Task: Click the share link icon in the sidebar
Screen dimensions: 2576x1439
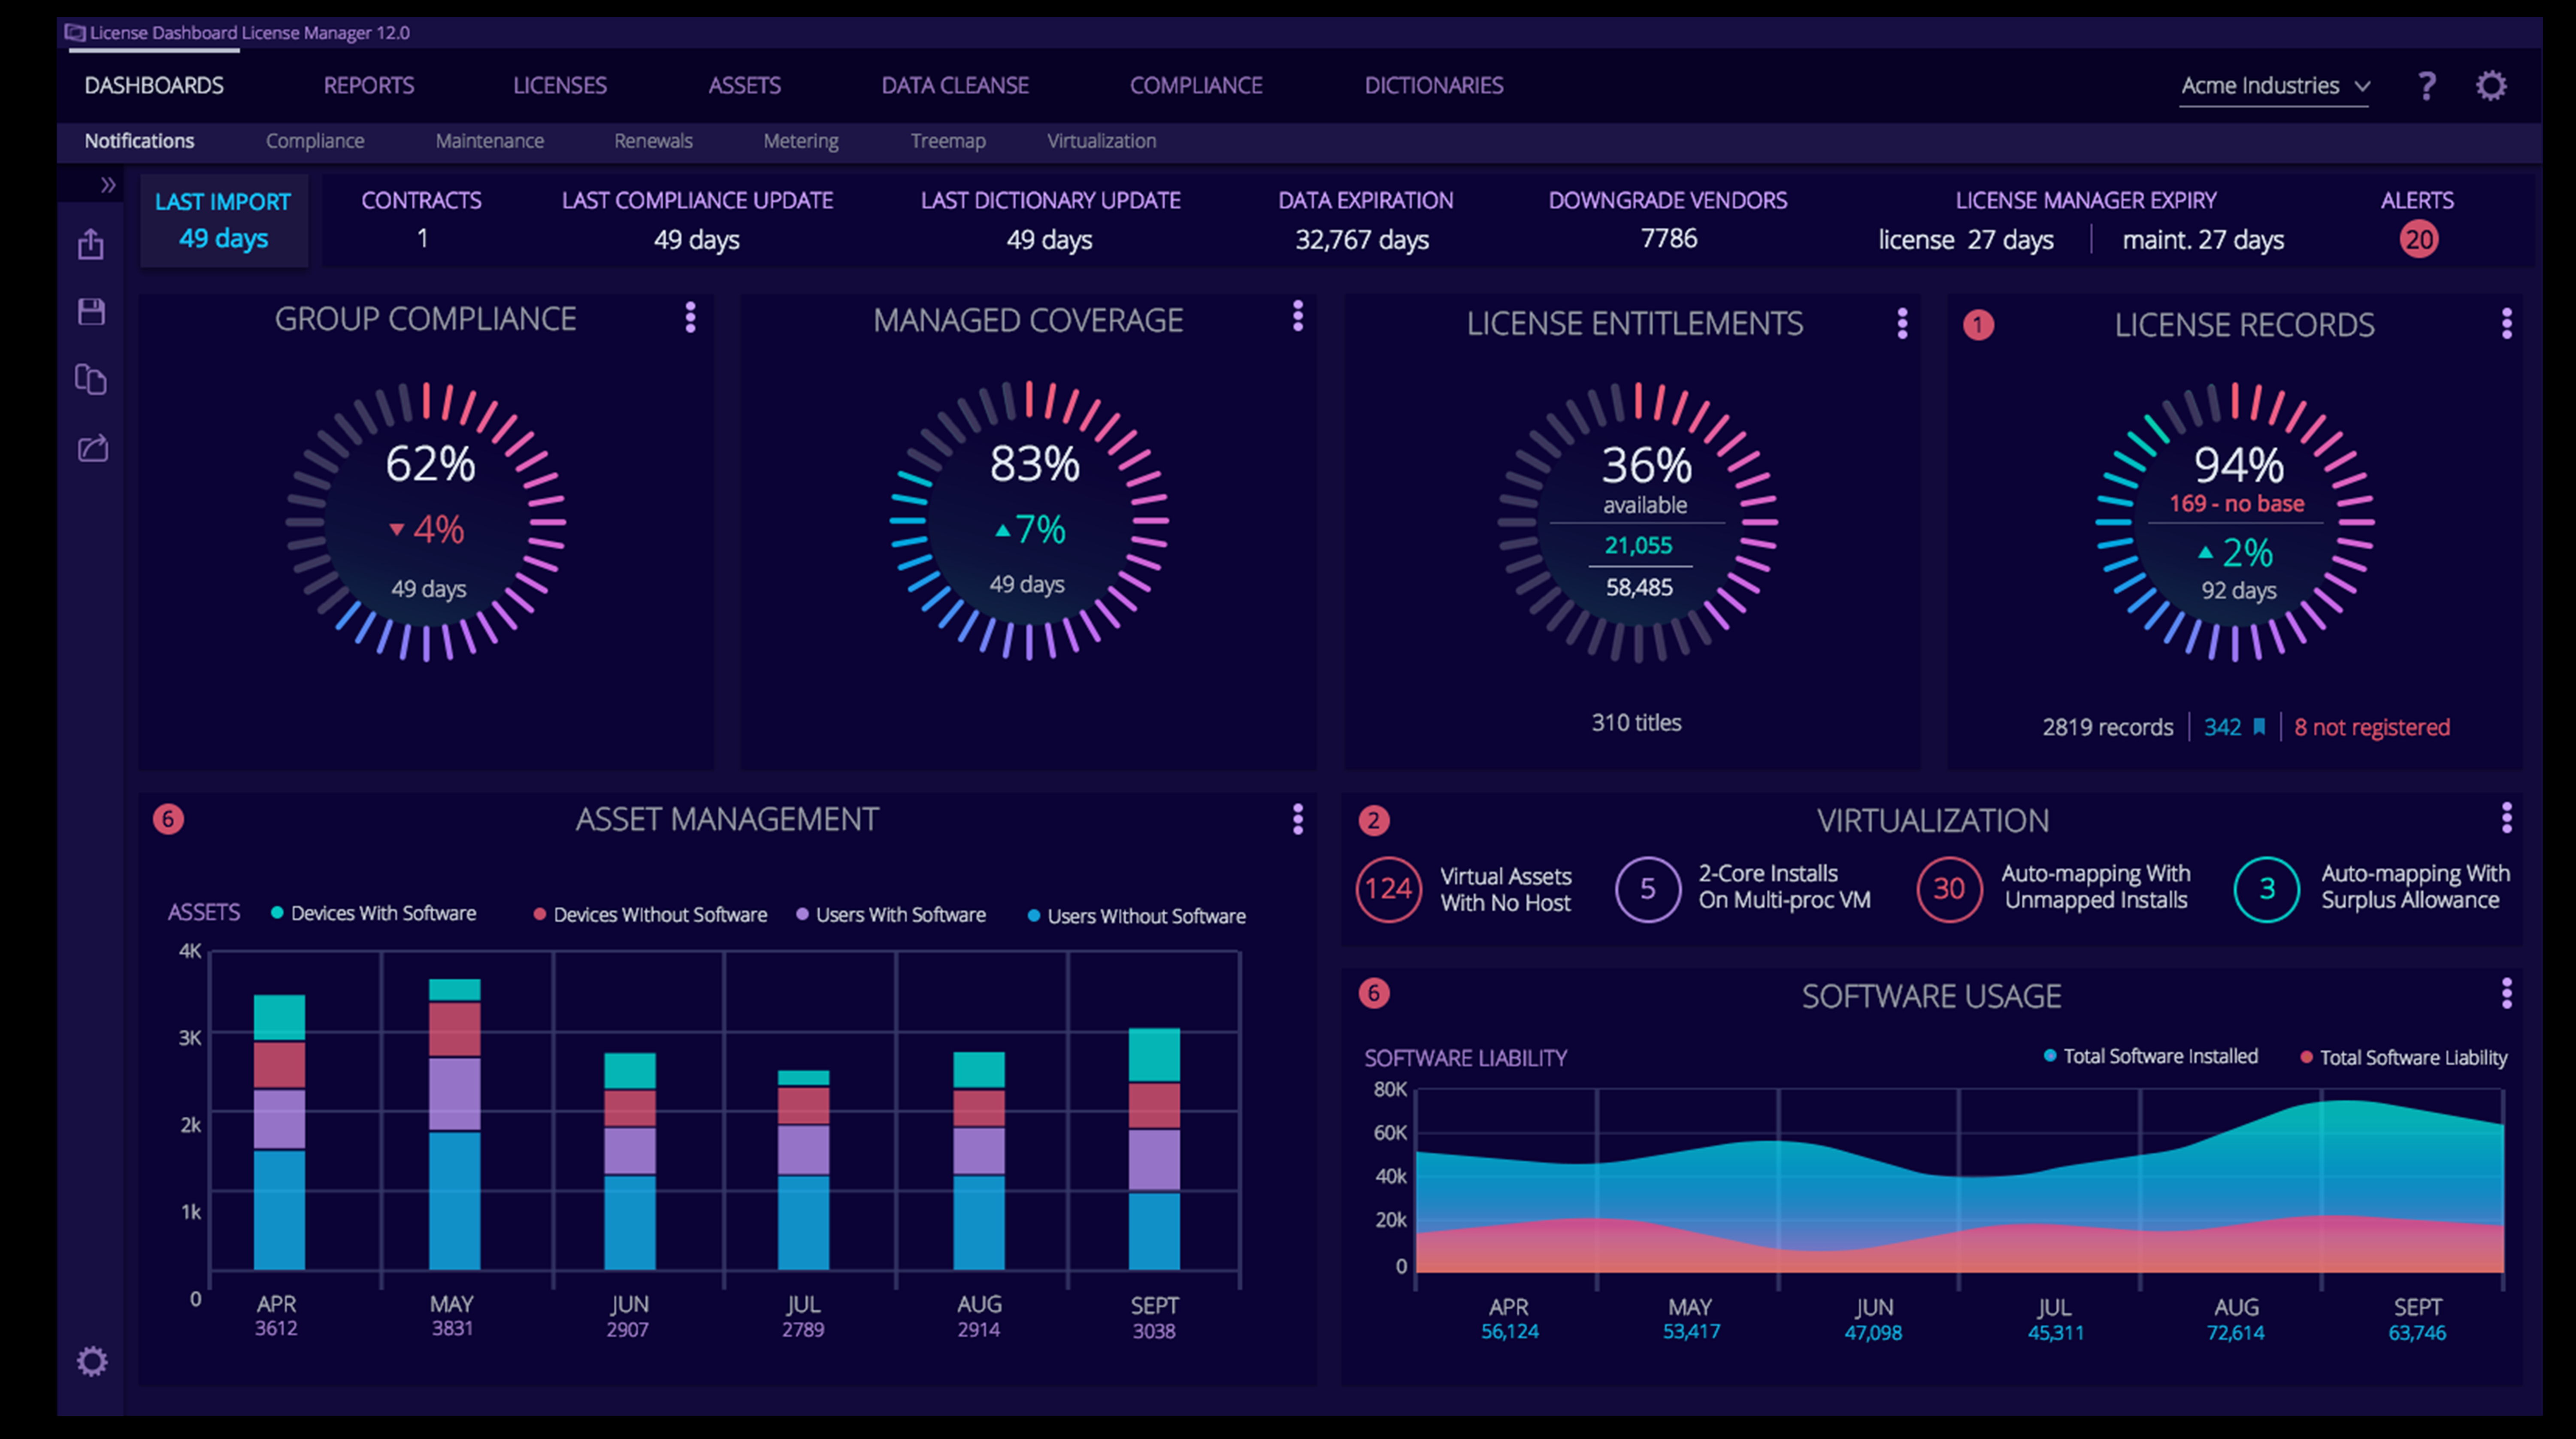Action: [x=91, y=448]
